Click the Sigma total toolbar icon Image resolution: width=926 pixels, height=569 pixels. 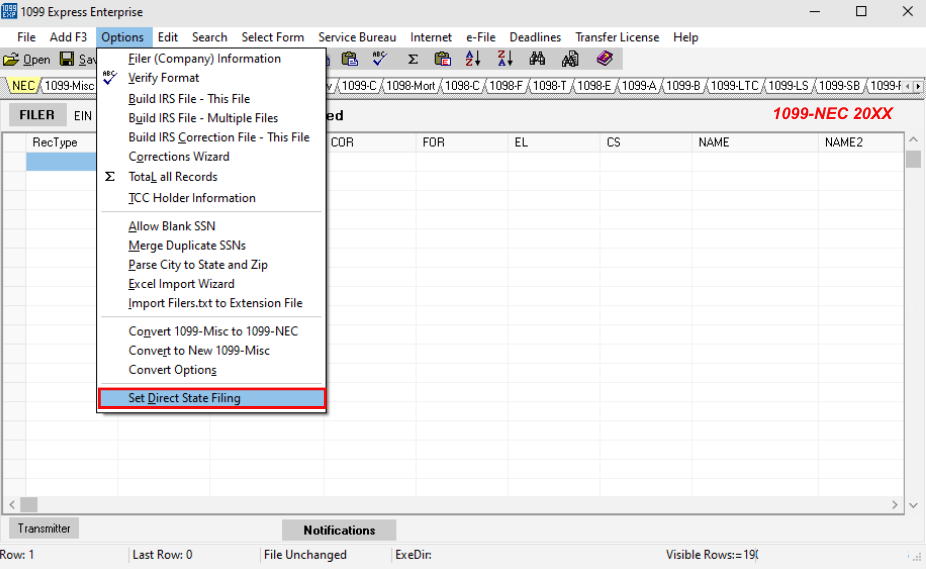tap(413, 59)
